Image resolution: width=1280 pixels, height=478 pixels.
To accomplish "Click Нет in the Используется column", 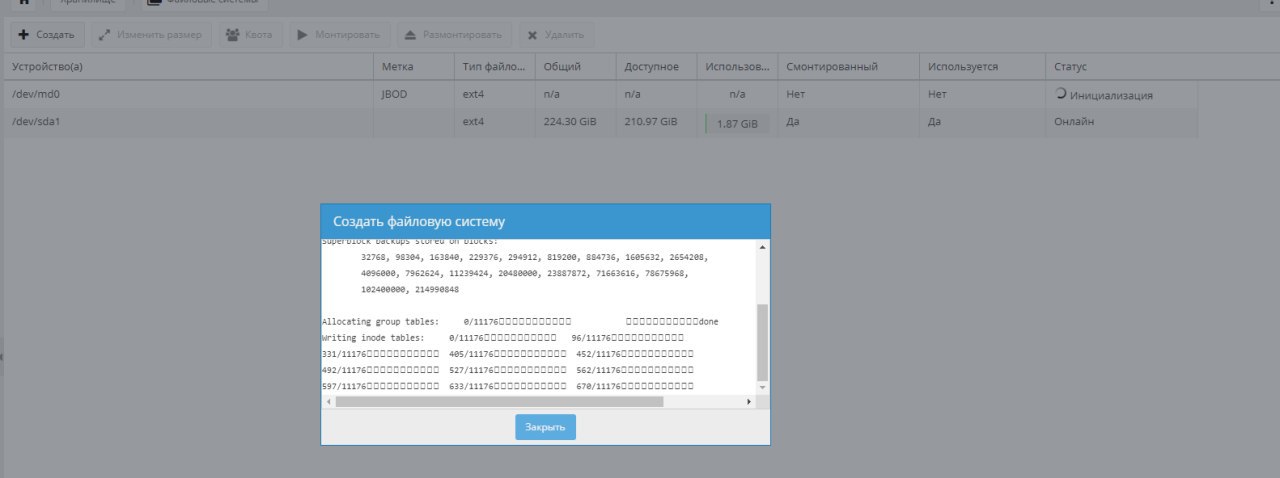I will tap(937, 94).
